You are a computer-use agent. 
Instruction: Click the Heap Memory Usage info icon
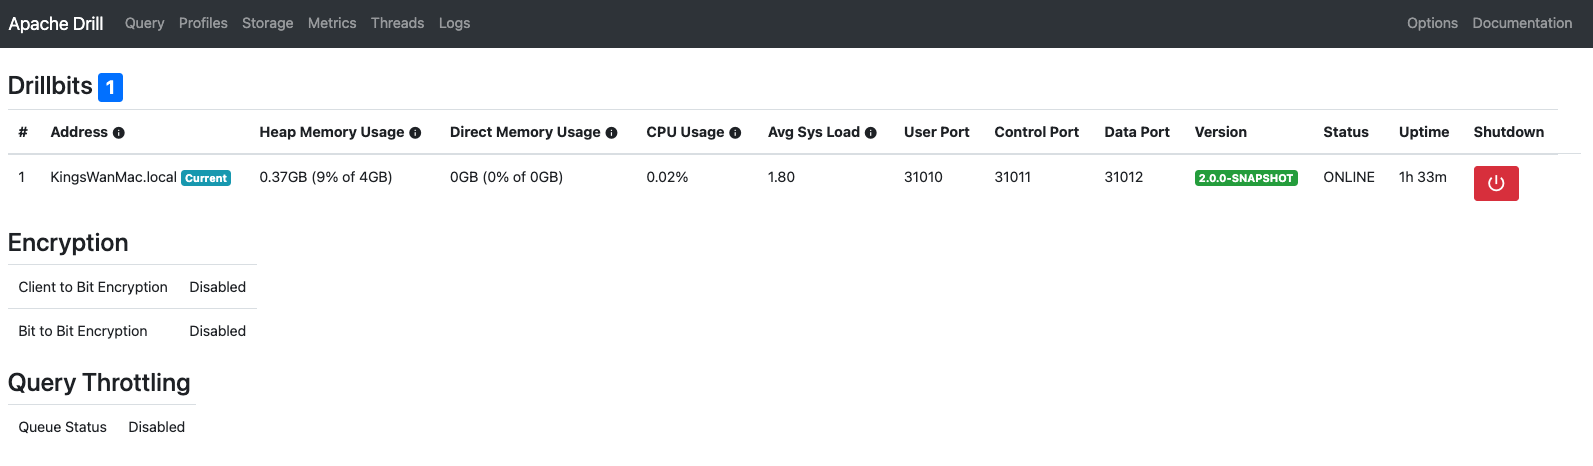(x=415, y=133)
